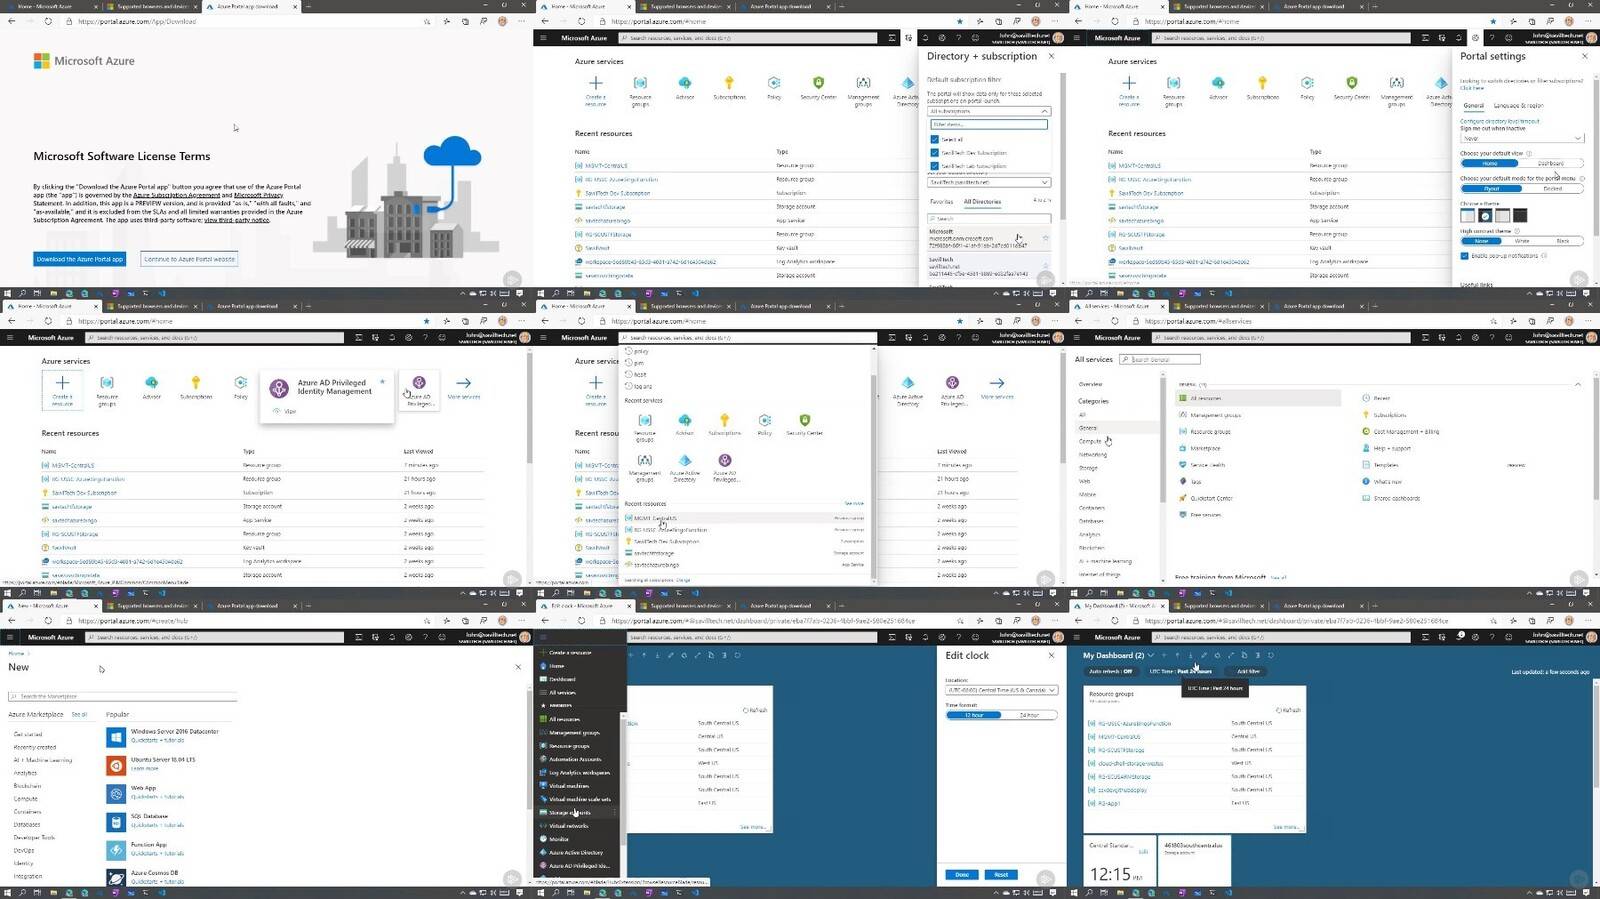
Task: Select Home as default view in Portal settings
Action: 1490,163
